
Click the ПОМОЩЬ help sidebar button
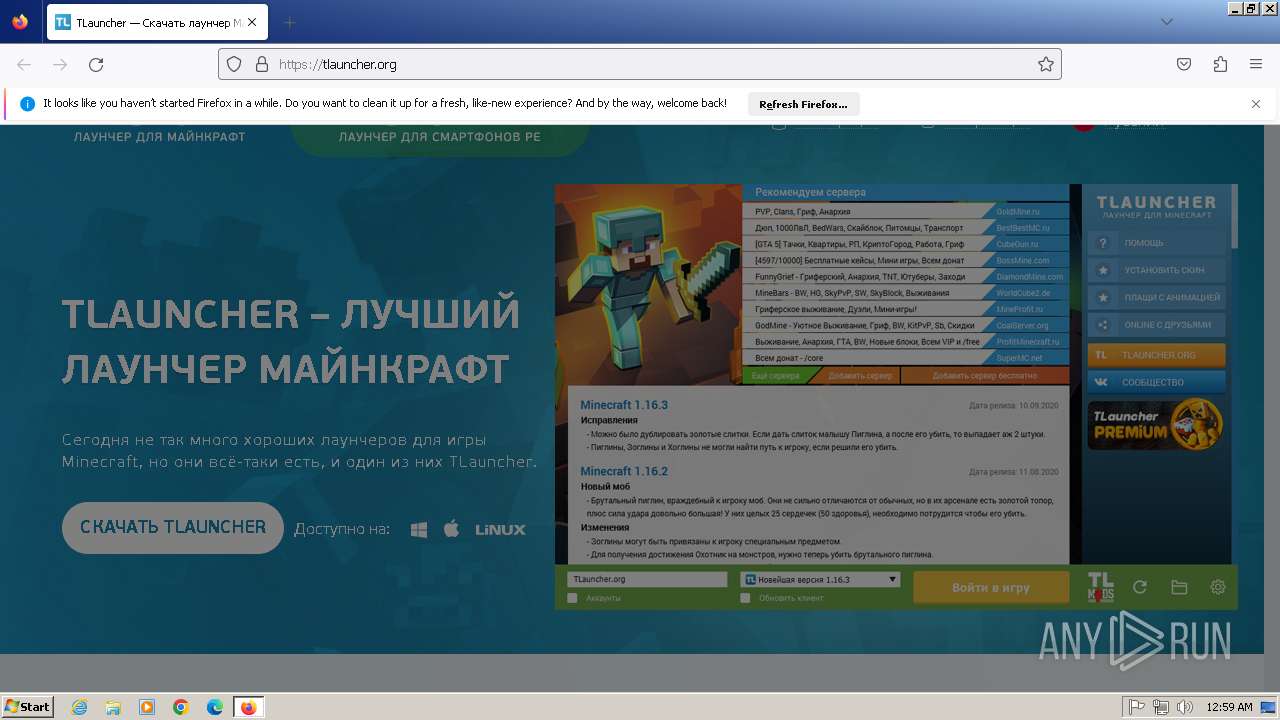coord(1156,243)
